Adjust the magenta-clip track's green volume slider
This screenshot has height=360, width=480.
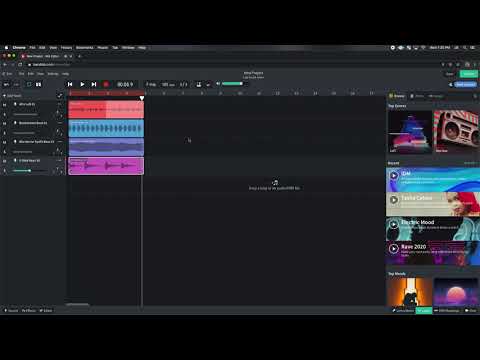pos(29,170)
